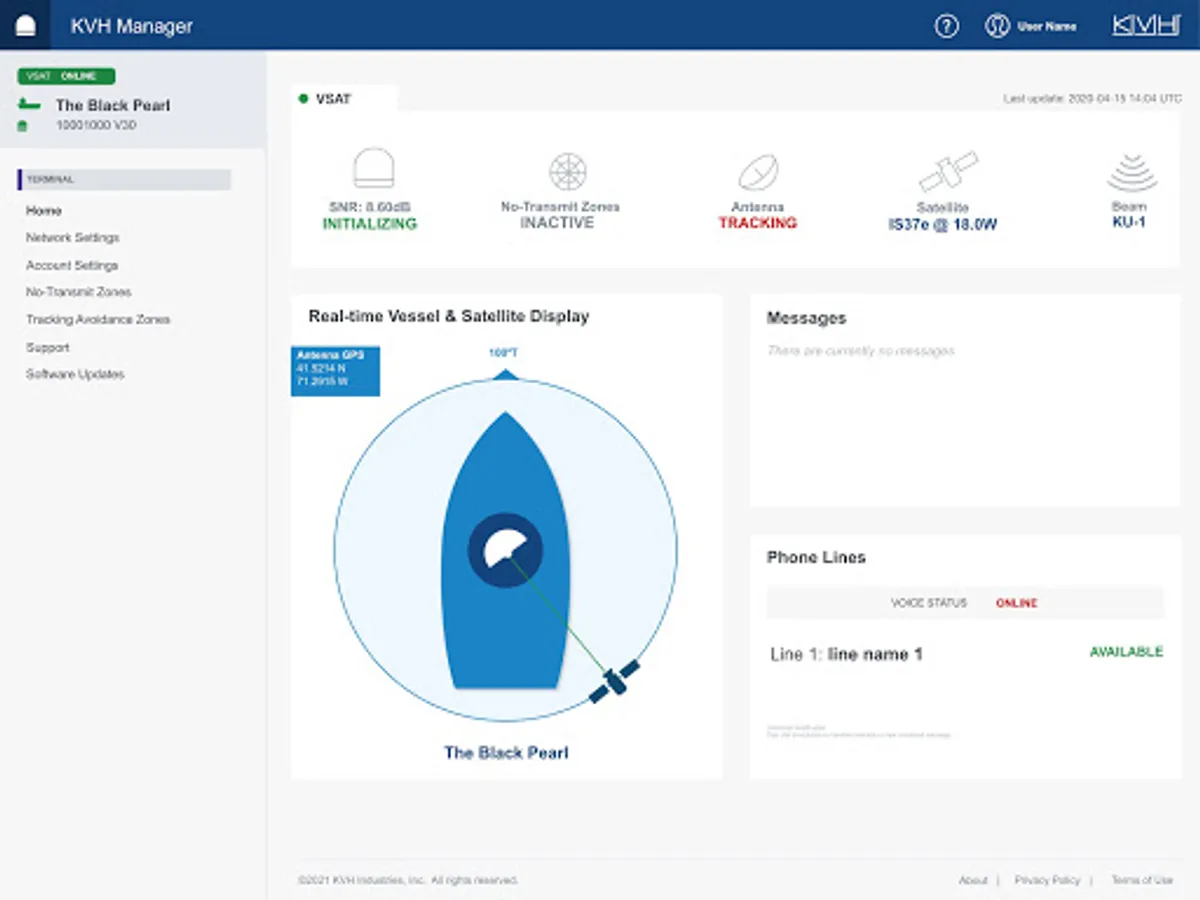Click the Satellite icon in status panel
Image resolution: width=1200 pixels, height=900 pixels.
point(948,172)
